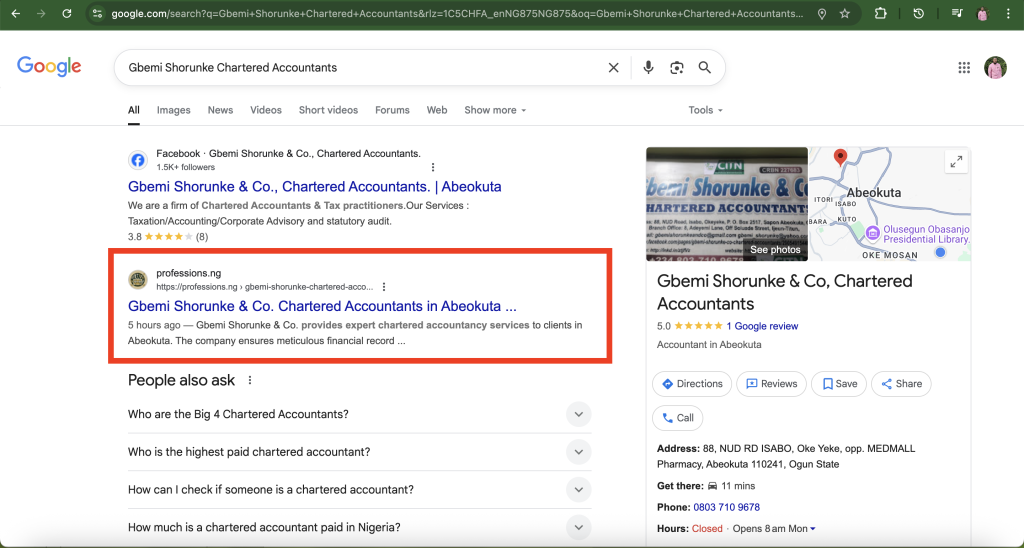Click the search query input field
The width and height of the screenshot is (1024, 548).
[362, 67]
